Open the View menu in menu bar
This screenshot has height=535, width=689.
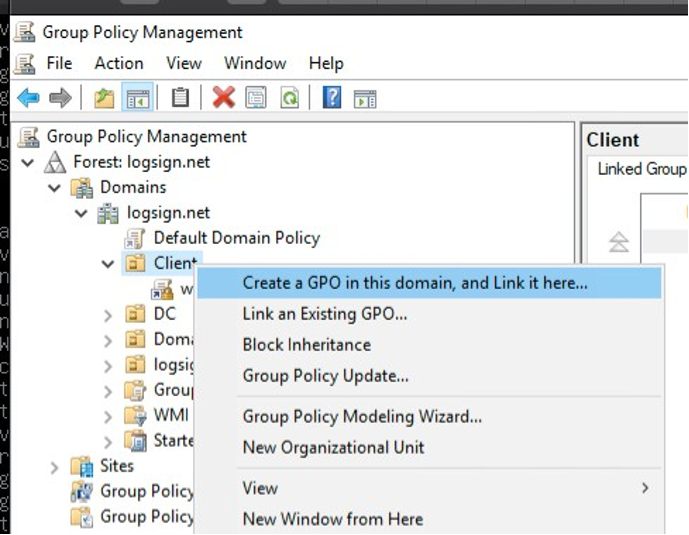pos(184,64)
